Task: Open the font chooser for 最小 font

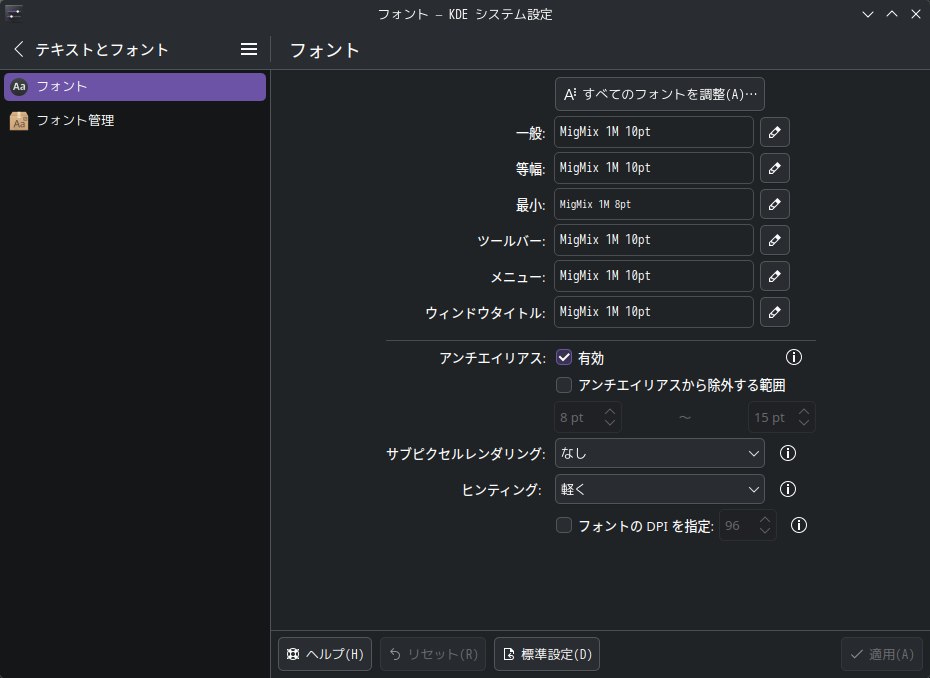Action: click(775, 205)
